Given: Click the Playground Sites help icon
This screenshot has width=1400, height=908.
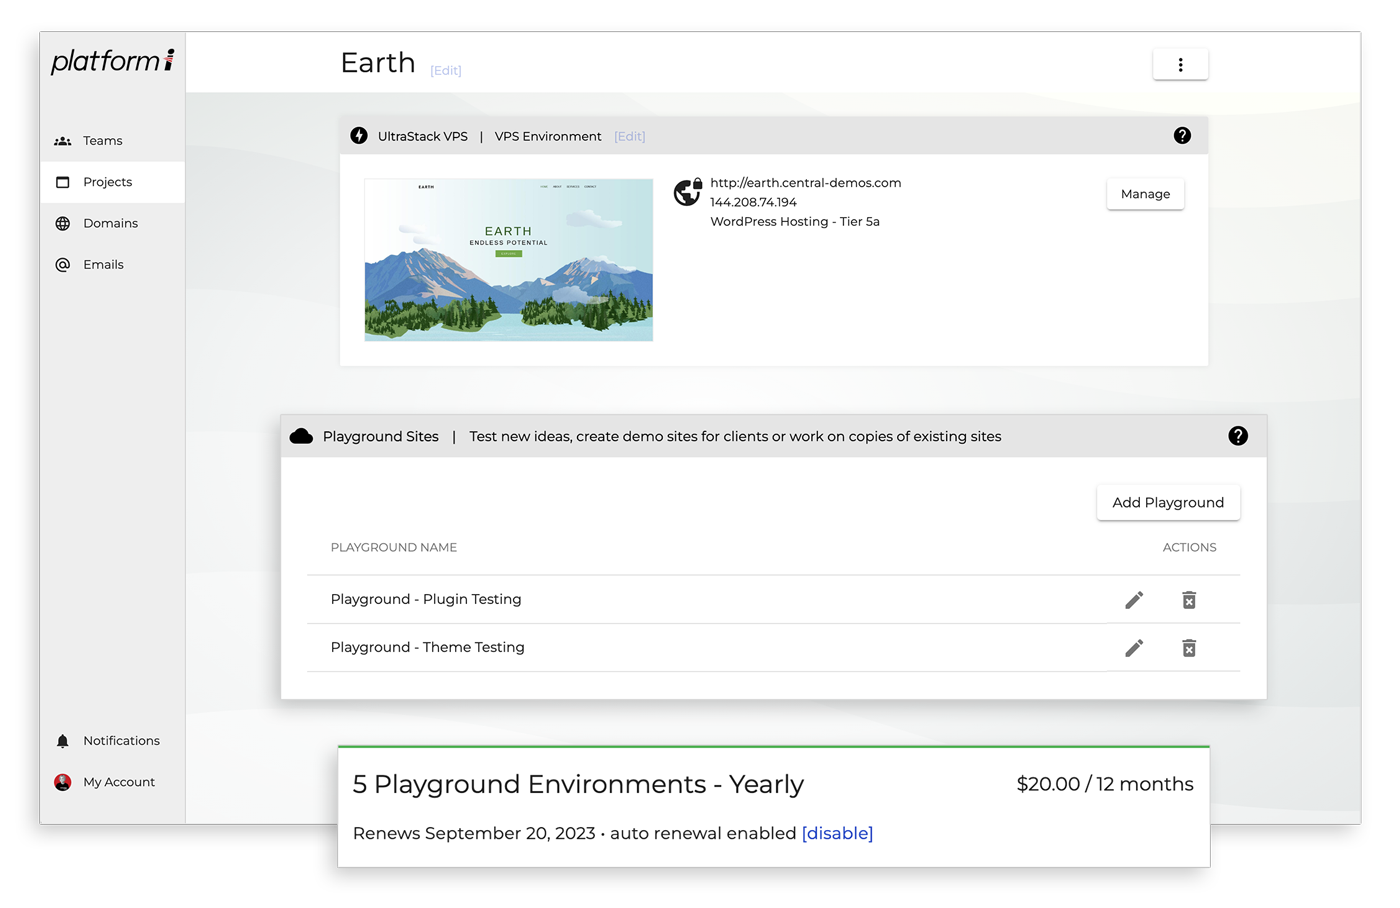Looking at the screenshot, I should click(x=1238, y=436).
